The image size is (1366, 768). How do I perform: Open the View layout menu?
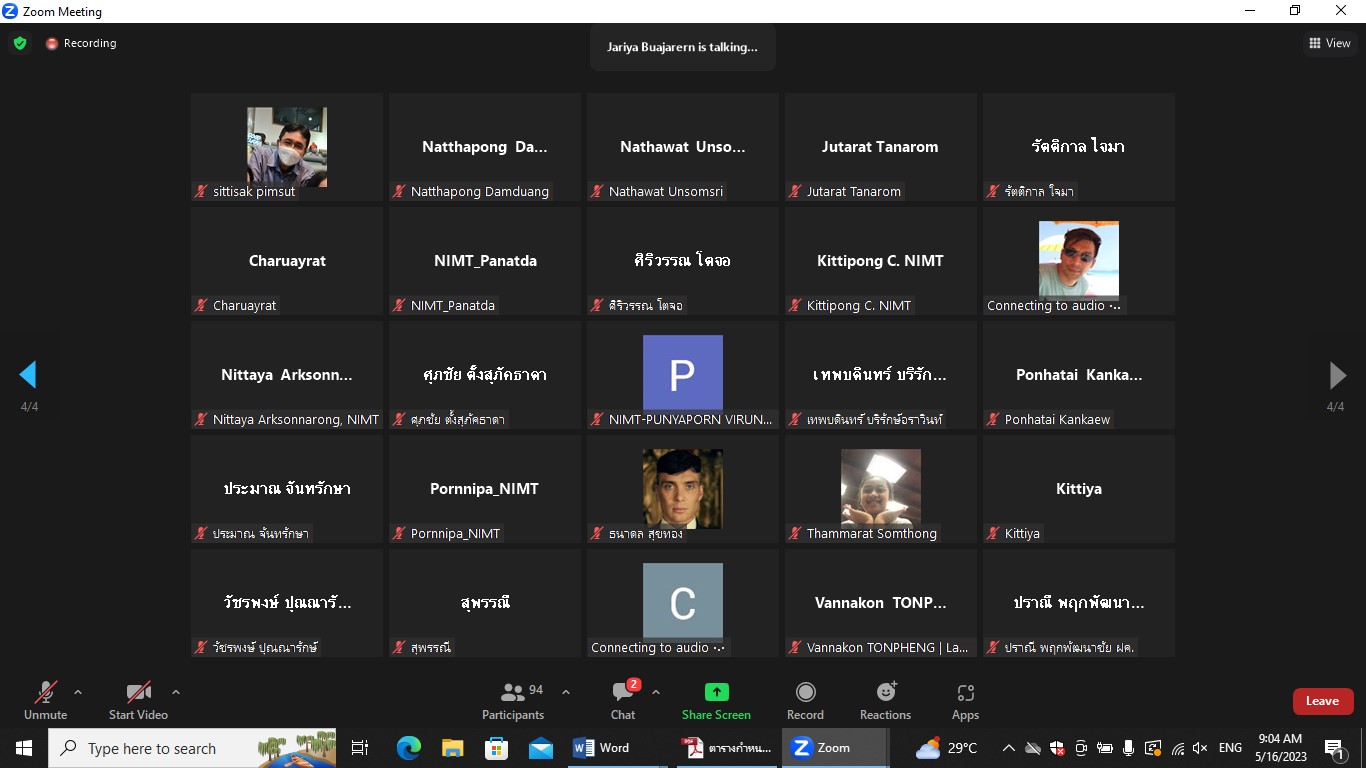[1329, 43]
